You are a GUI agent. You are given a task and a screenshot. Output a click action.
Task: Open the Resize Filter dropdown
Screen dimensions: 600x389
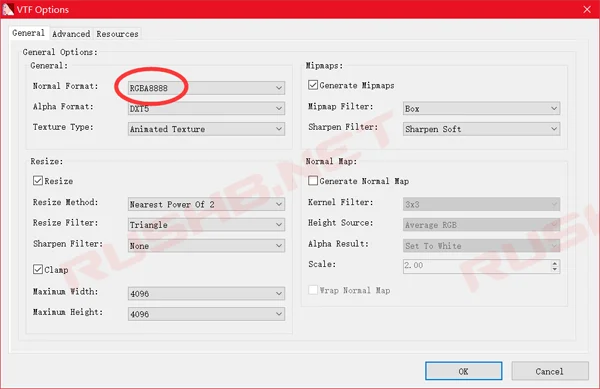click(x=206, y=225)
